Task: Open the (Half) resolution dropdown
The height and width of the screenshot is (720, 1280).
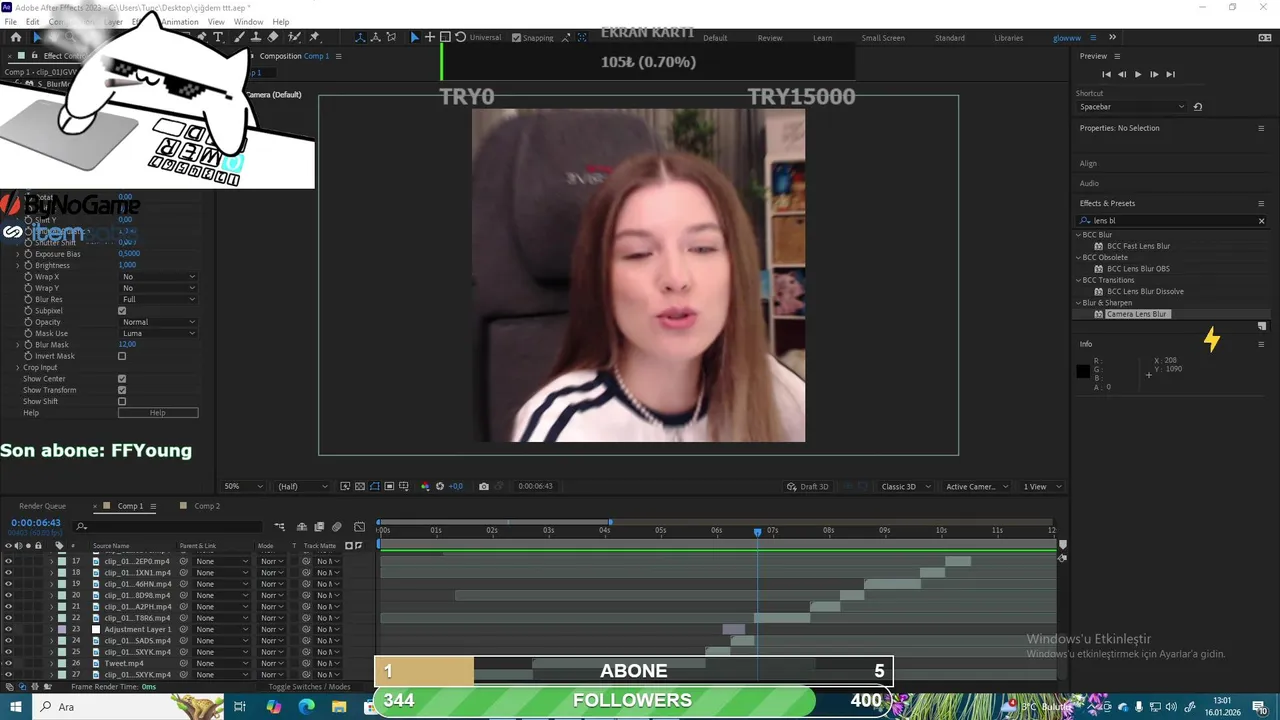Action: 303,486
